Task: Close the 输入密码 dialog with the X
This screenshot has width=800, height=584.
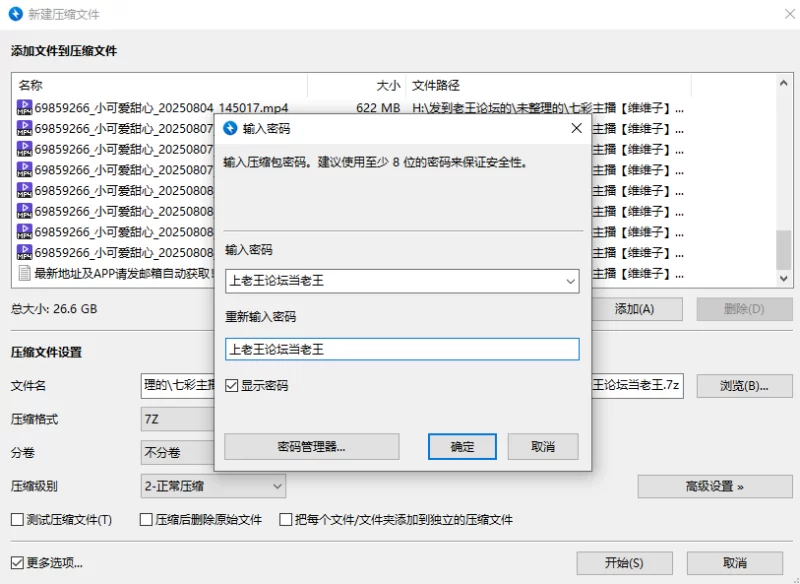Action: pos(577,128)
